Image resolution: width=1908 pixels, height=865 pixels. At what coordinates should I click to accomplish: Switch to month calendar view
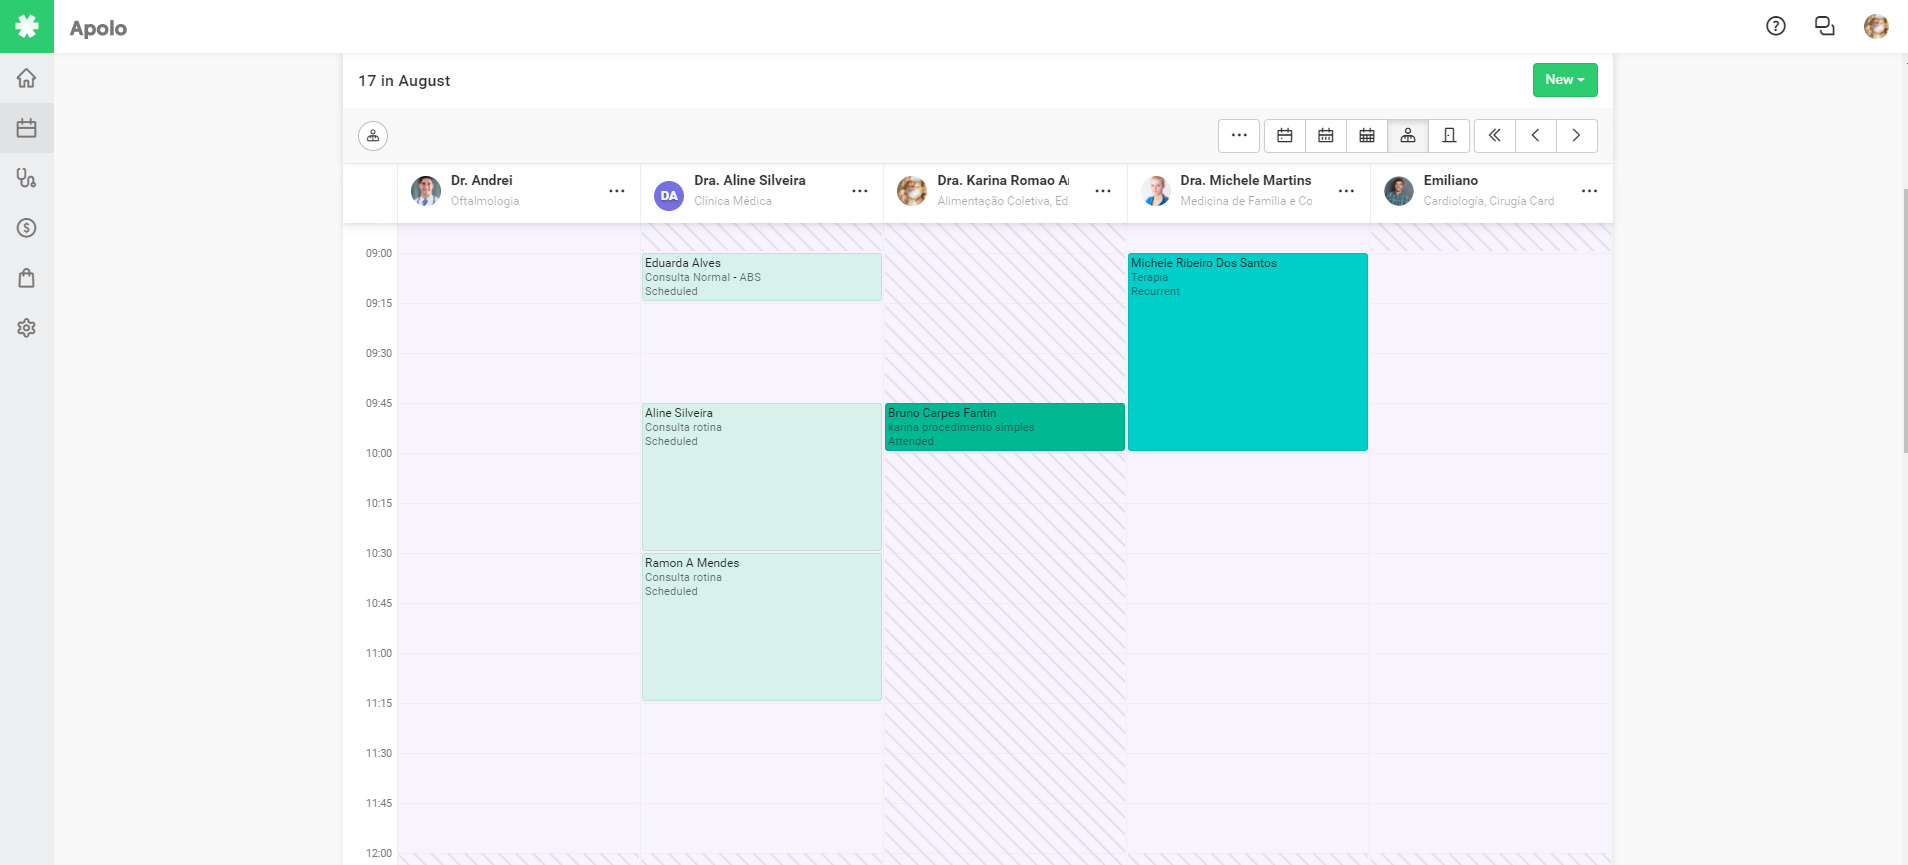tap(1367, 136)
